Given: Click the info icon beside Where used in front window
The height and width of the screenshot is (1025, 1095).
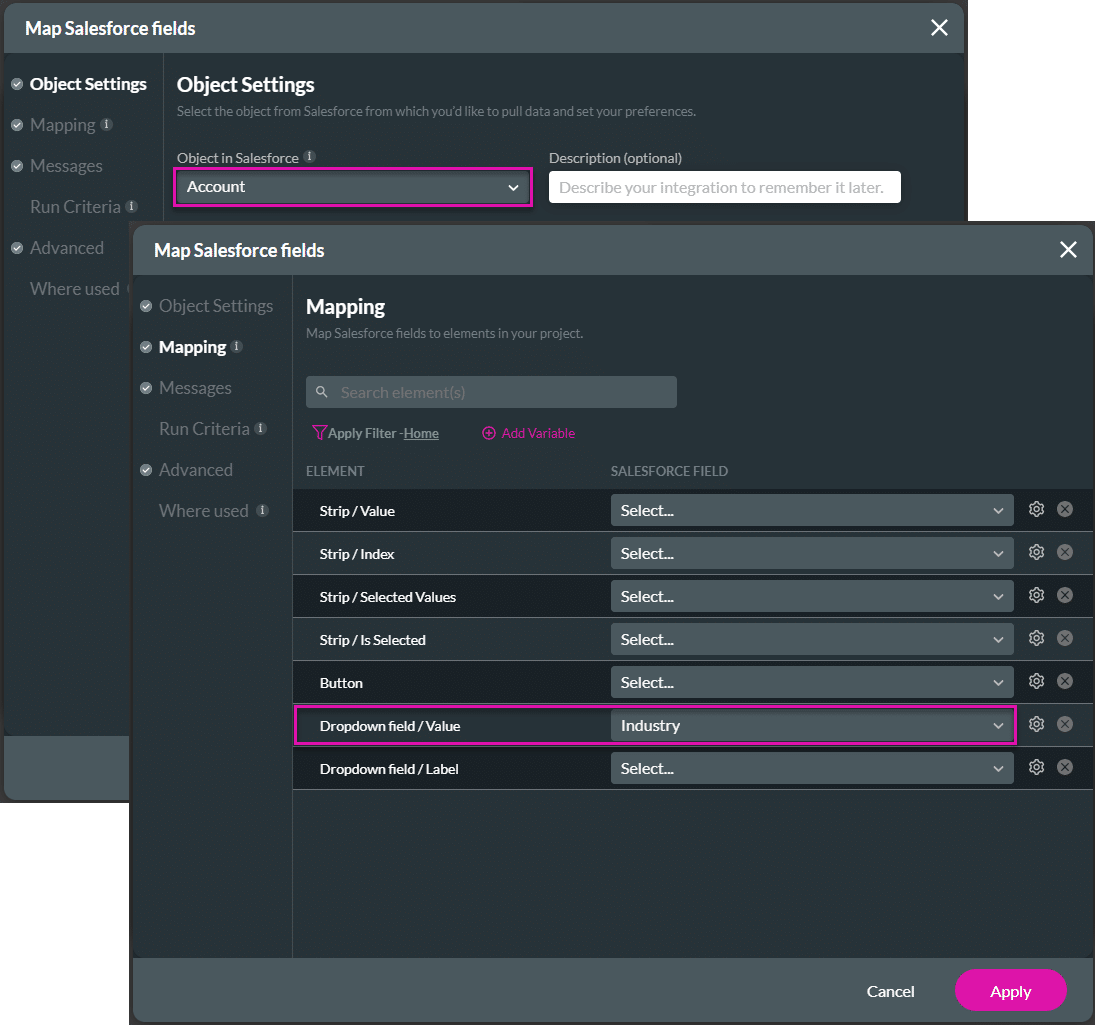Looking at the screenshot, I should tap(263, 510).
